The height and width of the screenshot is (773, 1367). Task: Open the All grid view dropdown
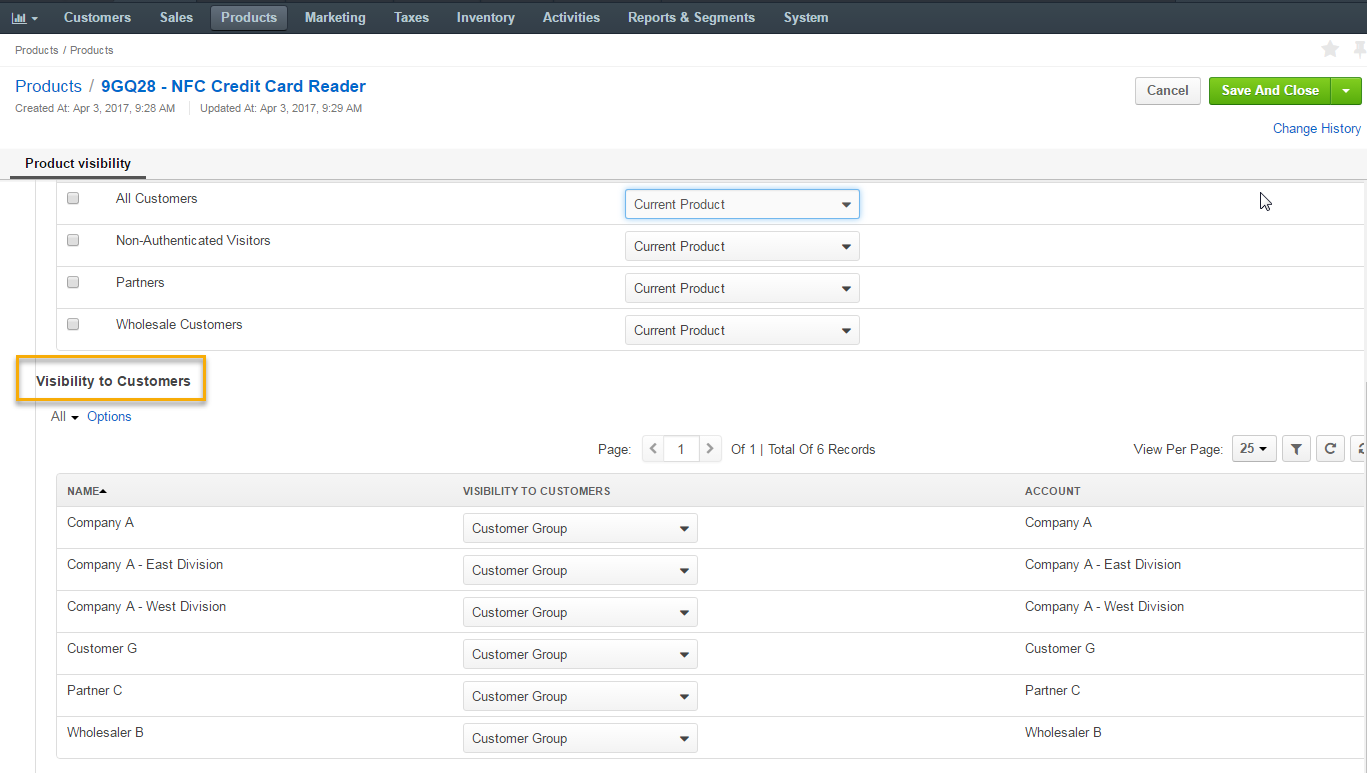click(65, 417)
